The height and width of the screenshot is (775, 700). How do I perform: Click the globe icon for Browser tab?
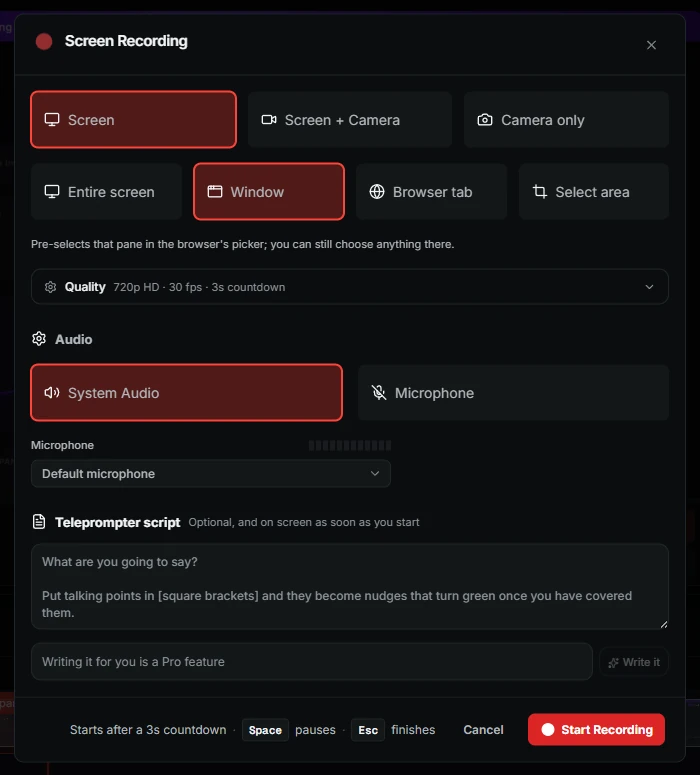[377, 192]
